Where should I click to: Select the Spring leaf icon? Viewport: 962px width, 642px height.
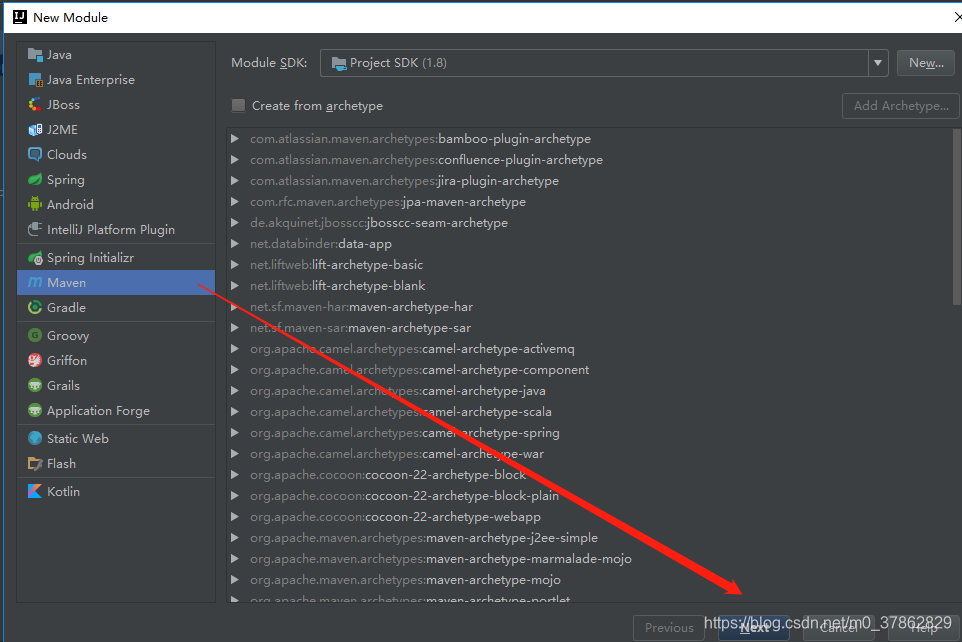pyautogui.click(x=35, y=180)
